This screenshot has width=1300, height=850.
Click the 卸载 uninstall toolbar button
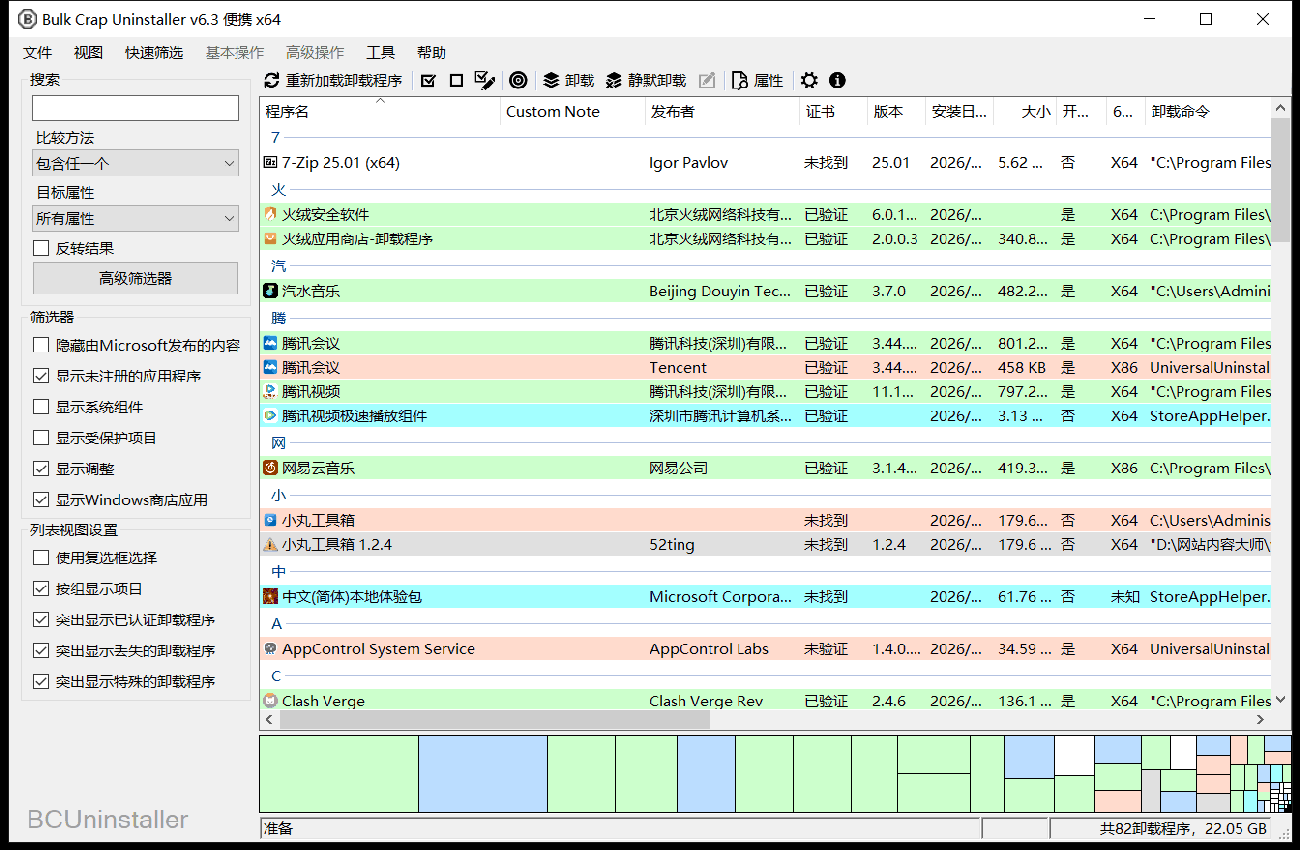[568, 81]
